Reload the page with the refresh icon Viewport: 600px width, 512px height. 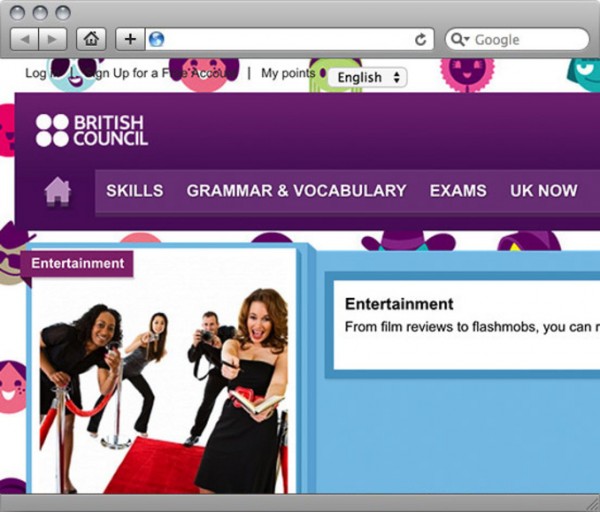point(421,39)
